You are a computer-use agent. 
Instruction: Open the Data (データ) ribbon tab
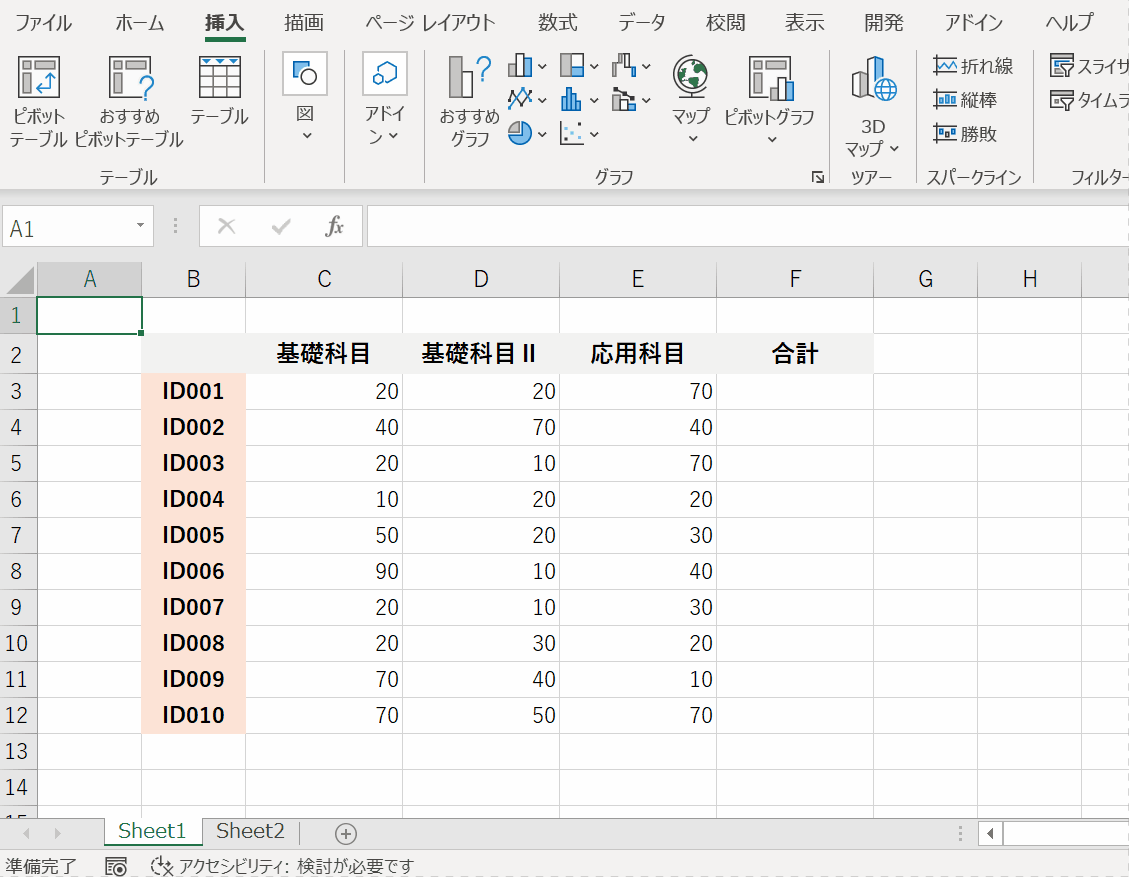tap(642, 22)
